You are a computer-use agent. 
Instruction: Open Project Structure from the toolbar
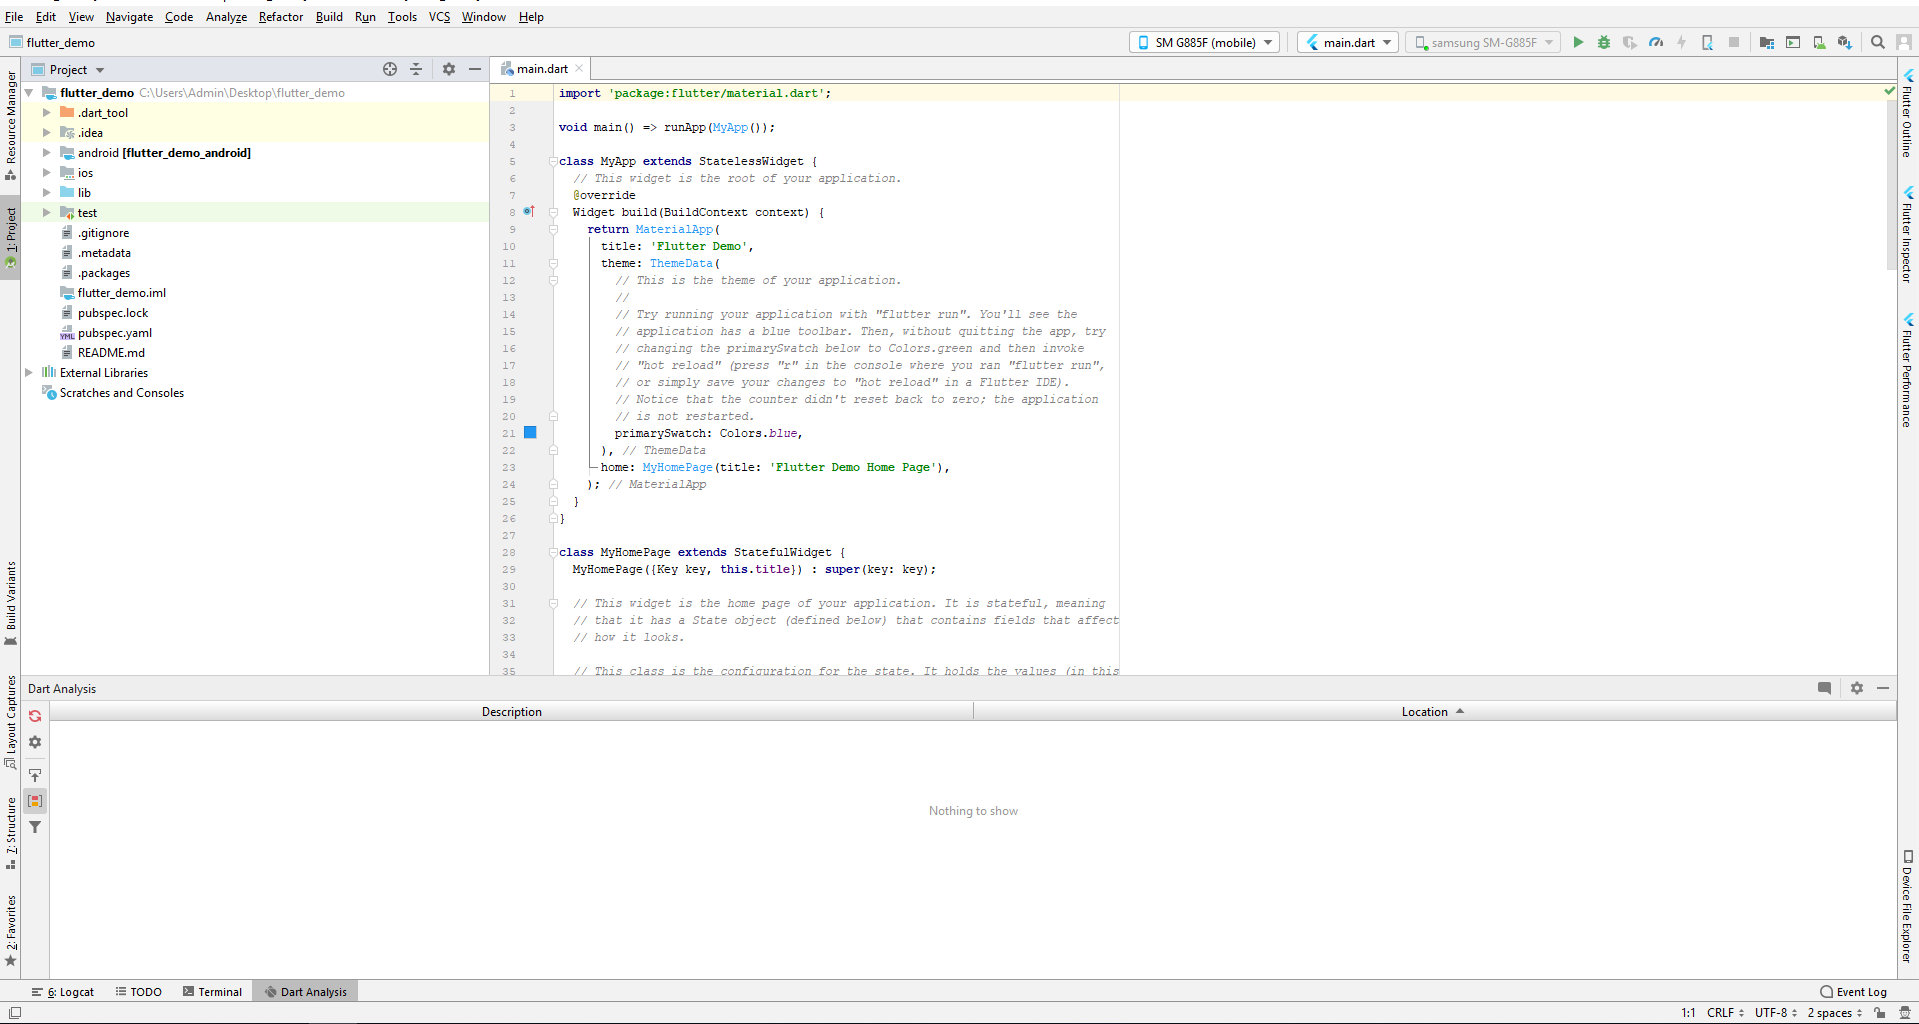tap(1767, 42)
